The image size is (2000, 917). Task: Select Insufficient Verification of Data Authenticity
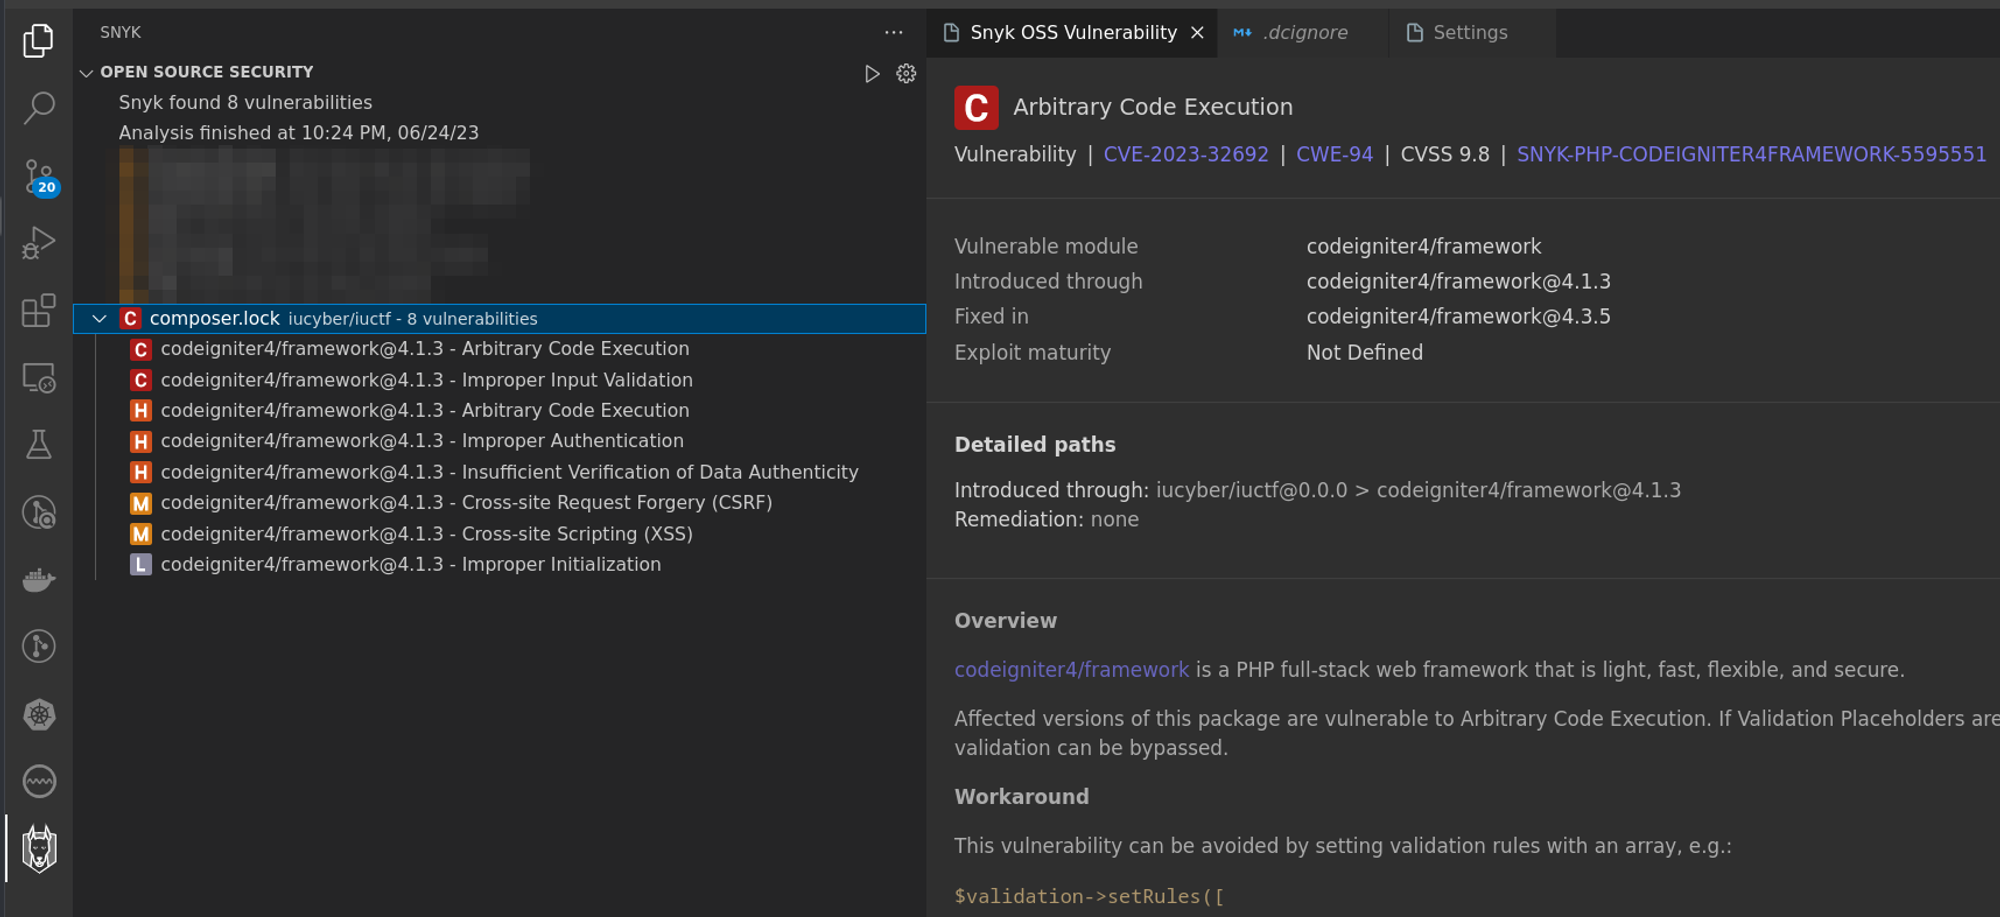(x=509, y=472)
